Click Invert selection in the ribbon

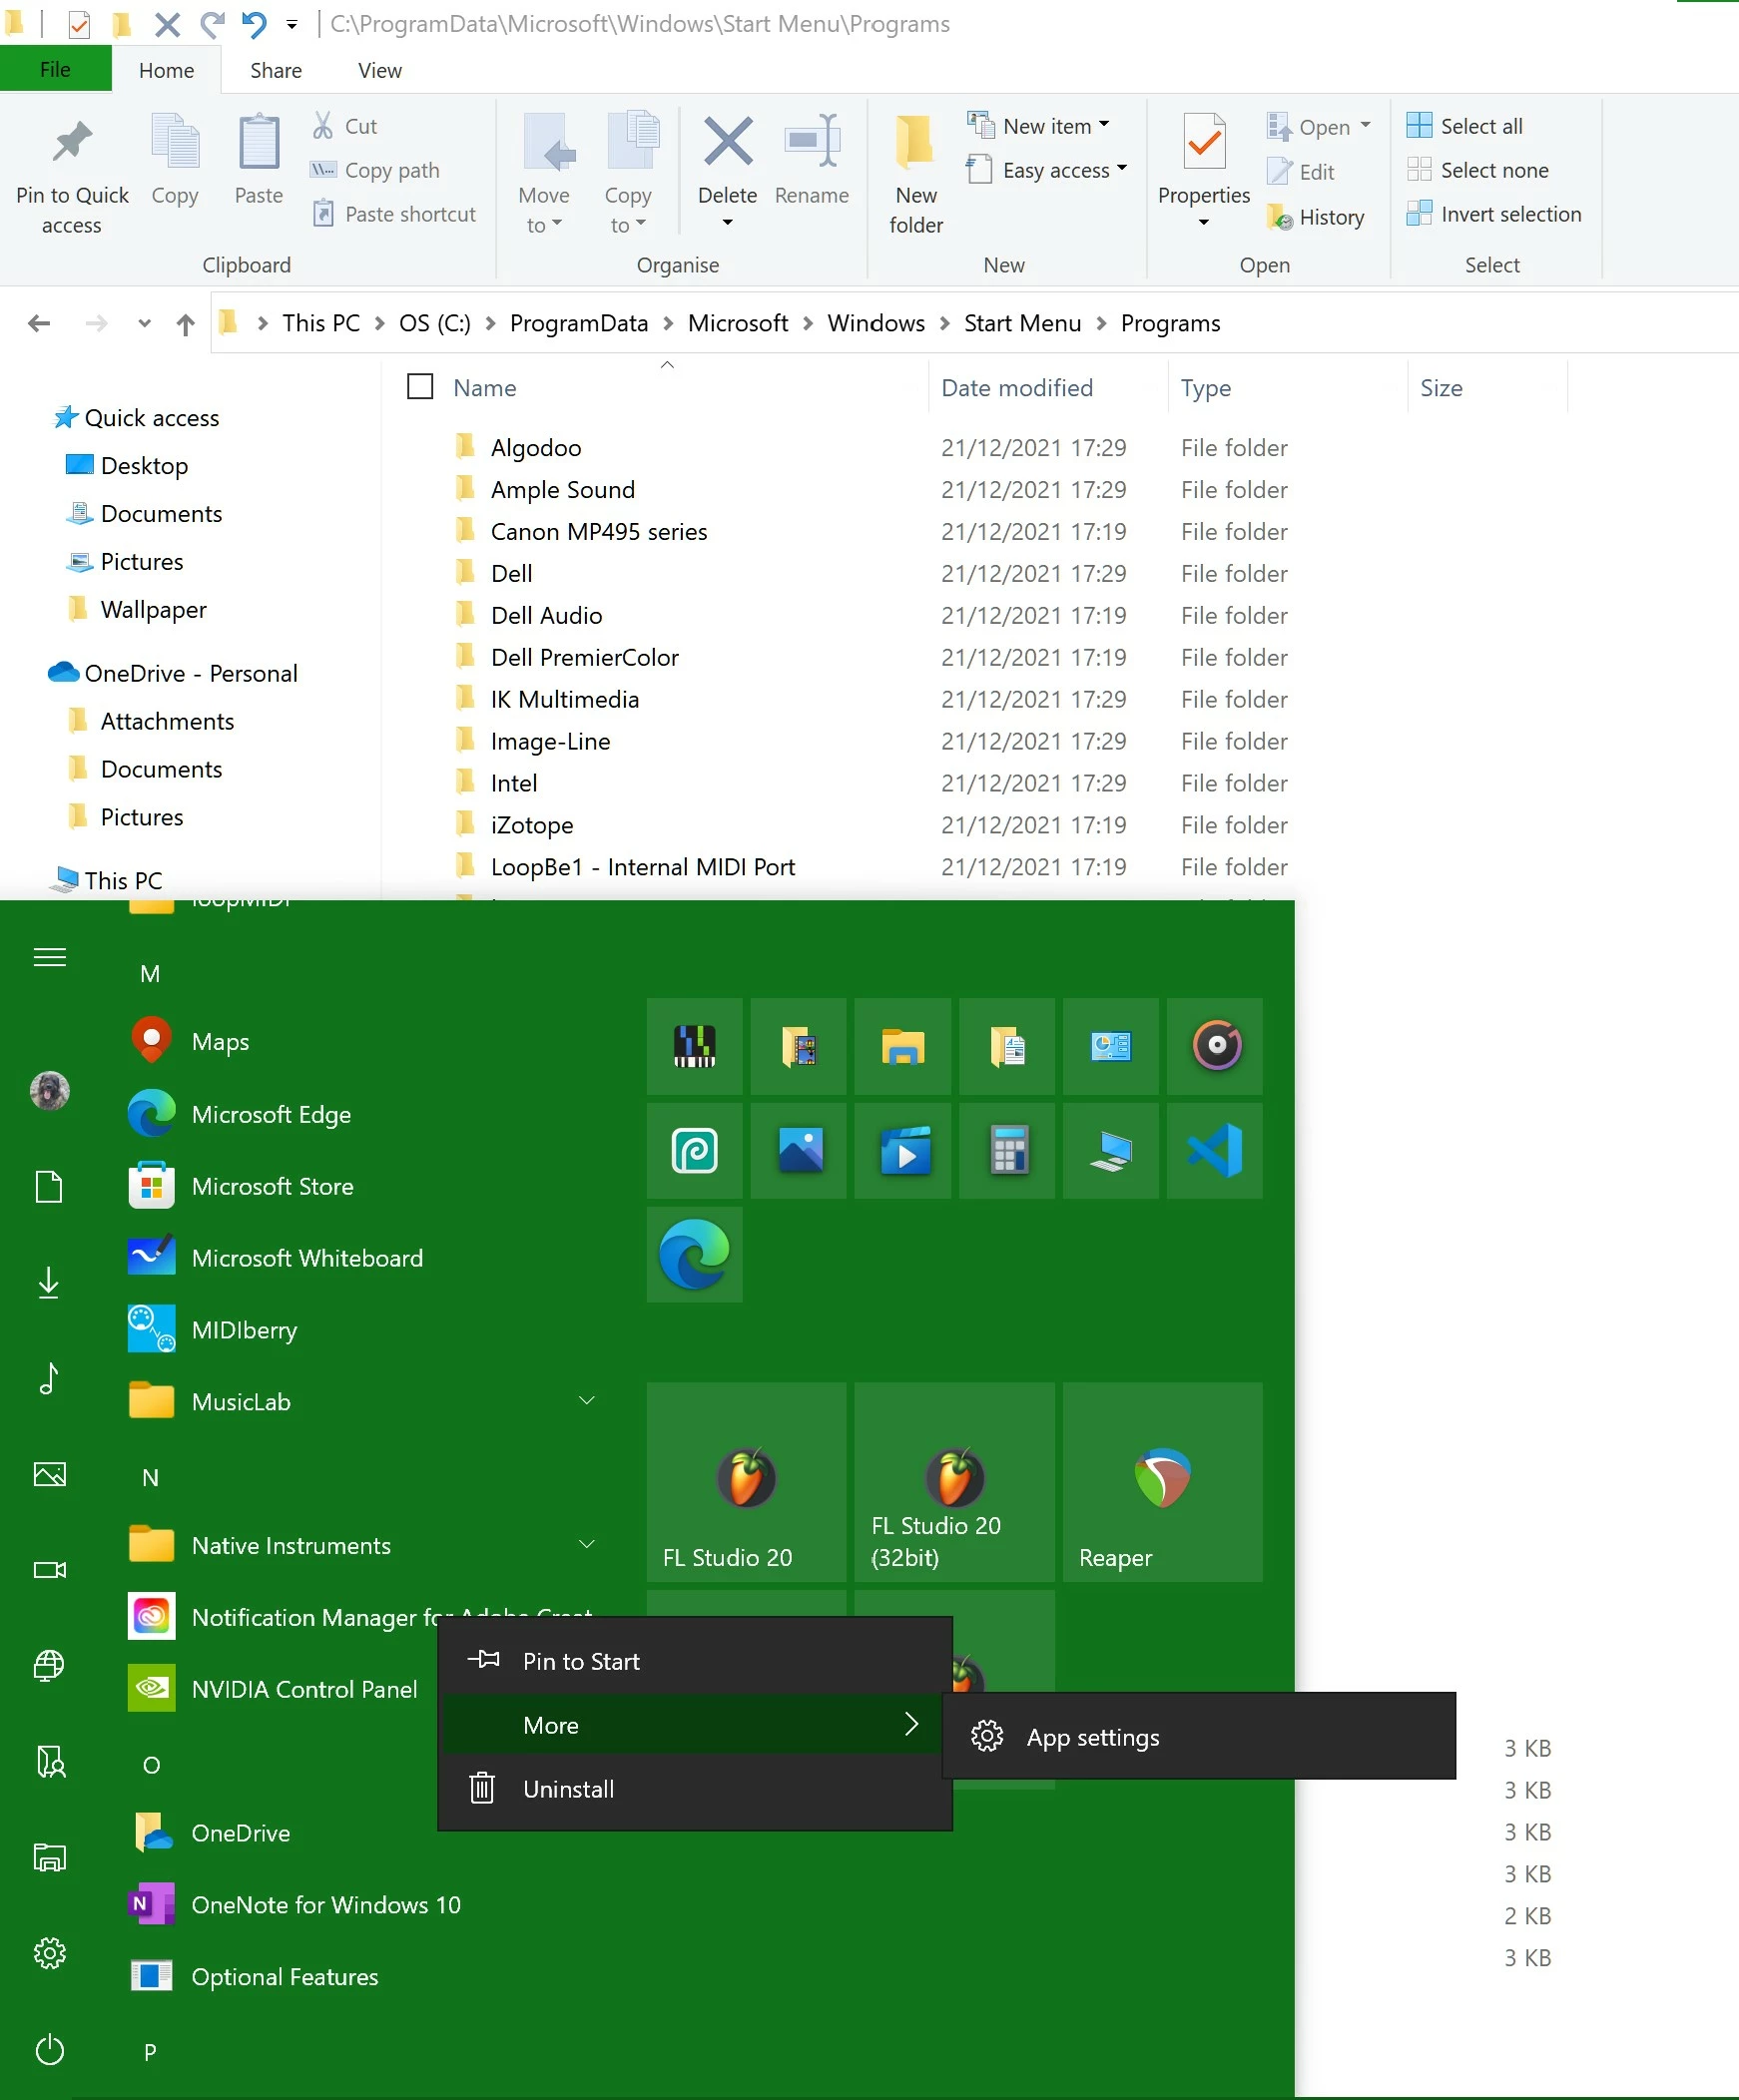1494,214
